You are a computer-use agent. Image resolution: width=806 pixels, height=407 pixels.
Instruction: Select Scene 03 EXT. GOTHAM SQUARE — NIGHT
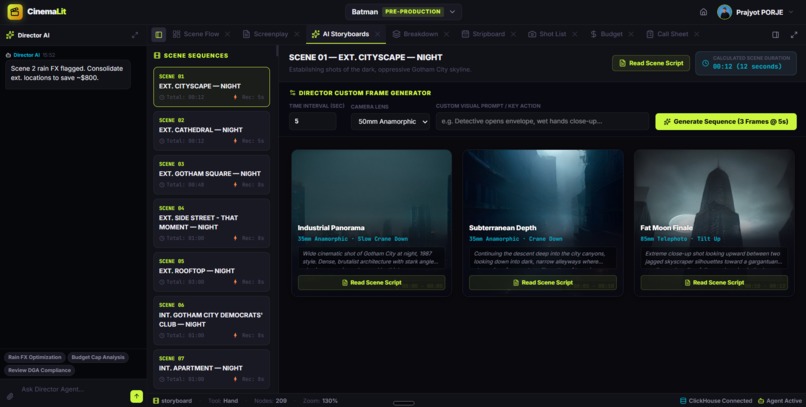pyautogui.click(x=211, y=175)
